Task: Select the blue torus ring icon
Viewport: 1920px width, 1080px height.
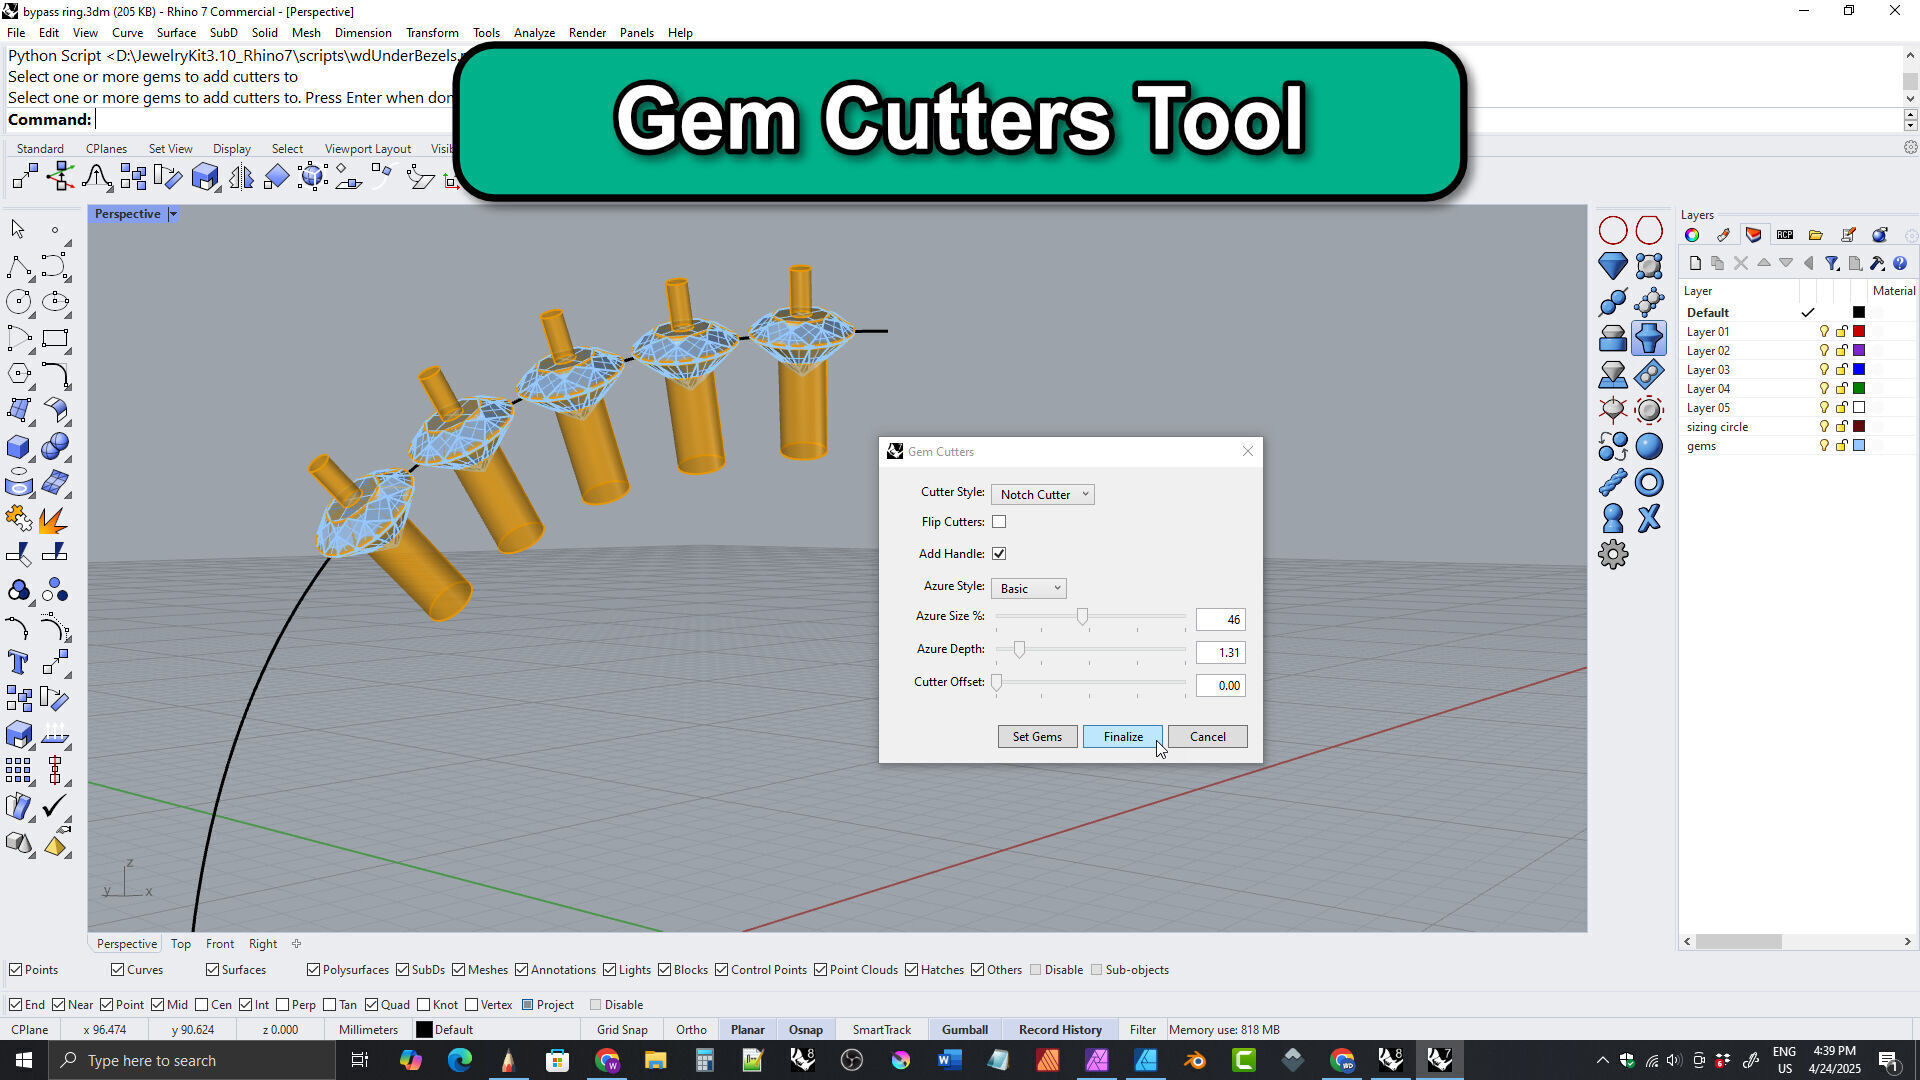Action: tap(1649, 483)
